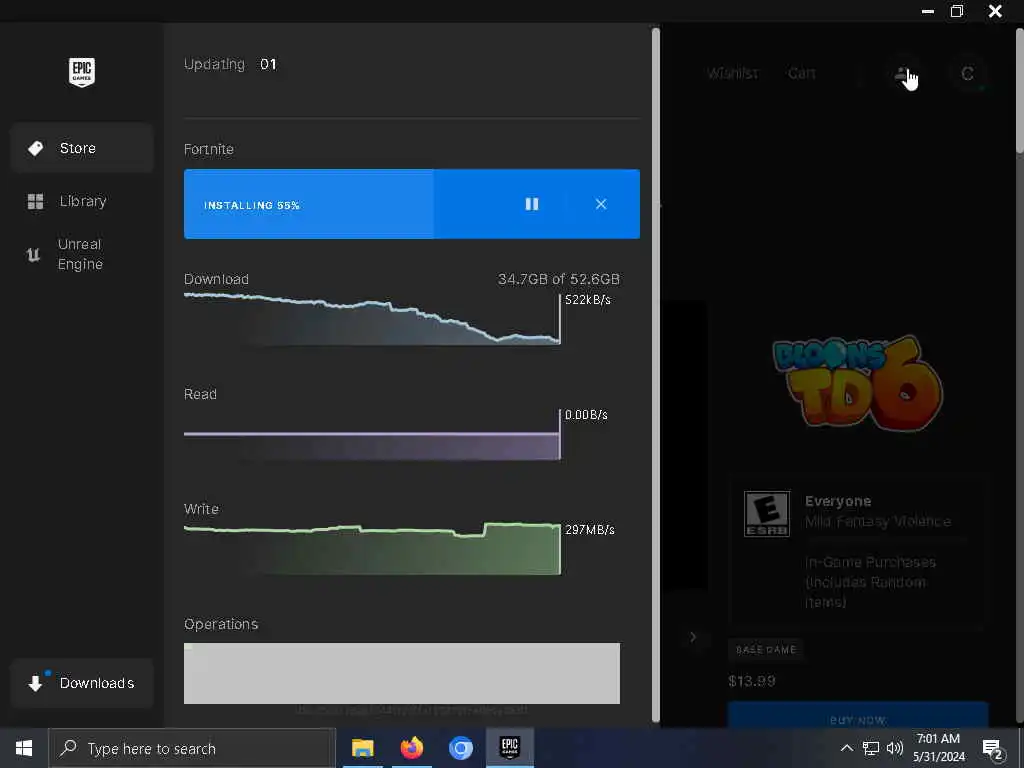Viewport: 1024px width, 768px height.
Task: Click the Operations gray box
Action: click(x=402, y=673)
